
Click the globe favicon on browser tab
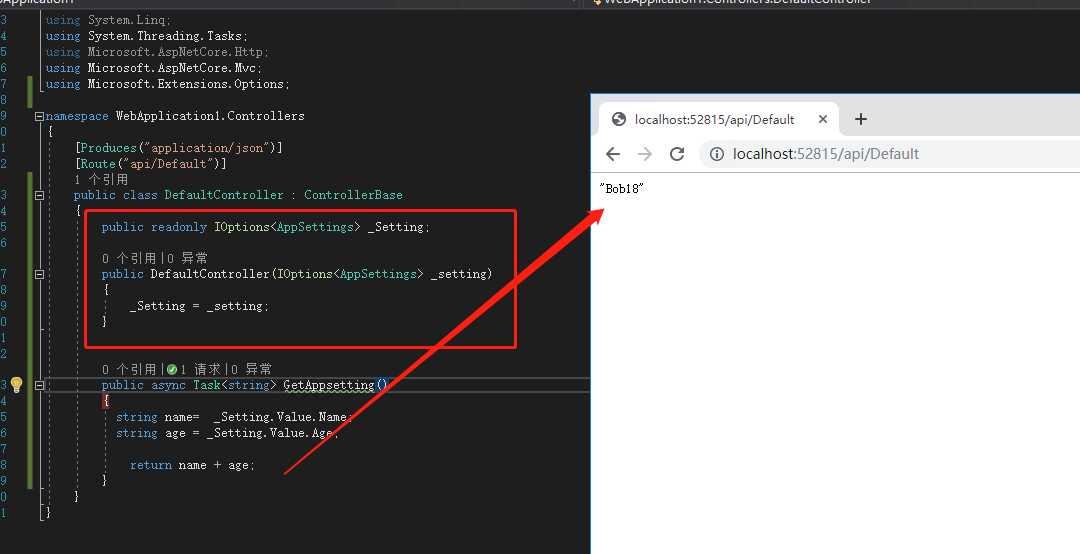click(619, 119)
